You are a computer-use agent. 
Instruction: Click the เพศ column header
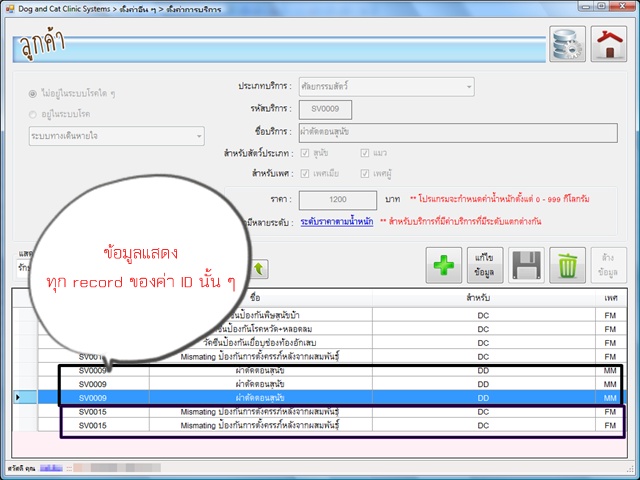point(611,298)
